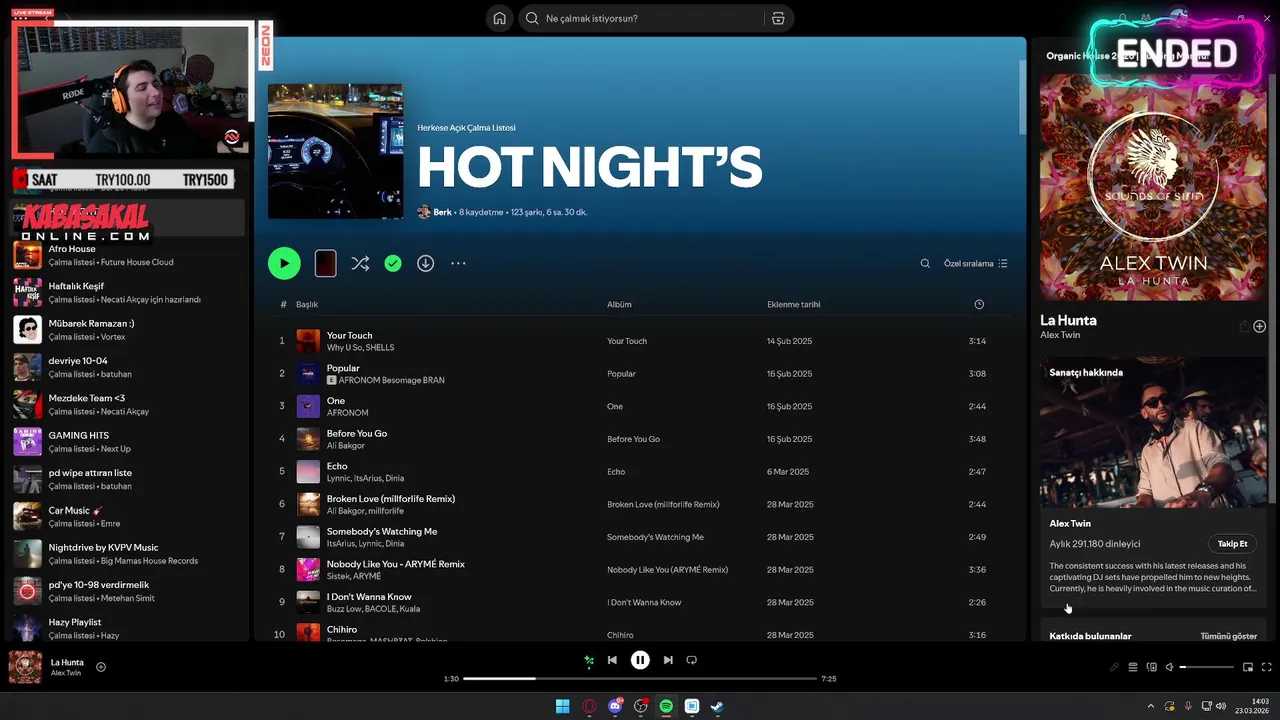Viewport: 1280px width, 720px height.
Task: Add current song via plus circle in bottom bar
Action: click(101, 667)
